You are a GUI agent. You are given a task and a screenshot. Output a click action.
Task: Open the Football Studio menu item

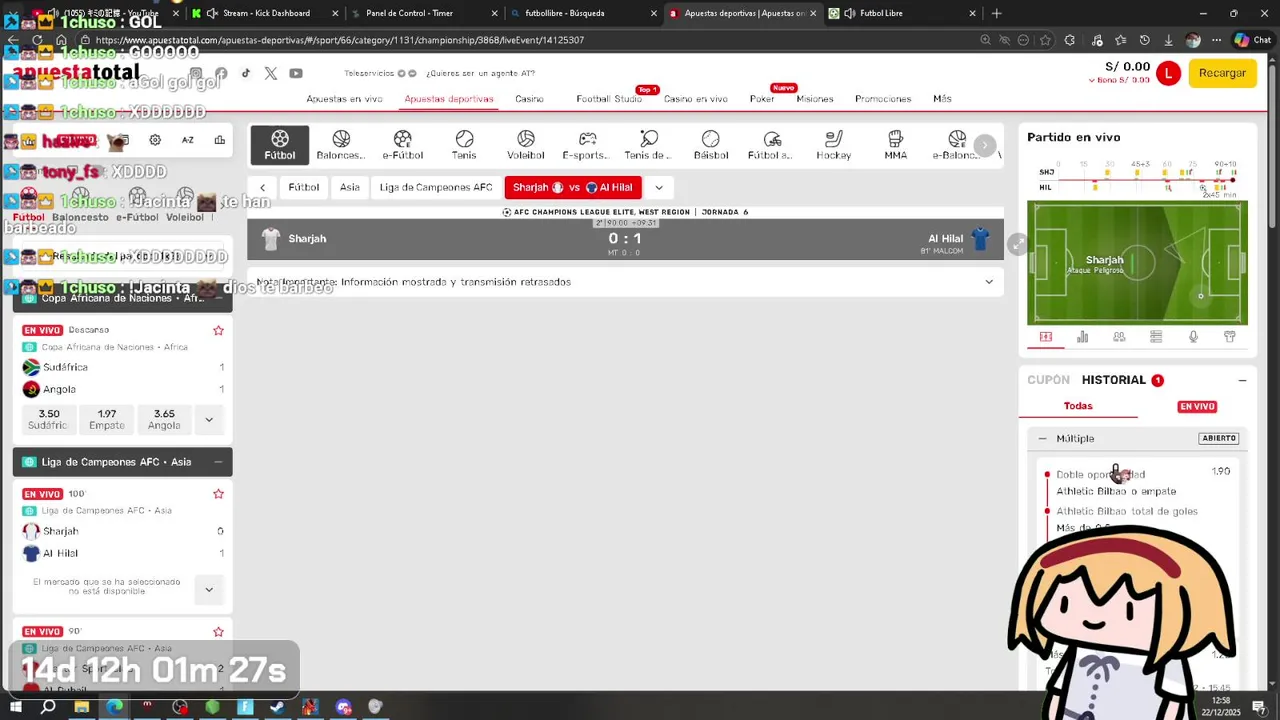click(x=609, y=99)
